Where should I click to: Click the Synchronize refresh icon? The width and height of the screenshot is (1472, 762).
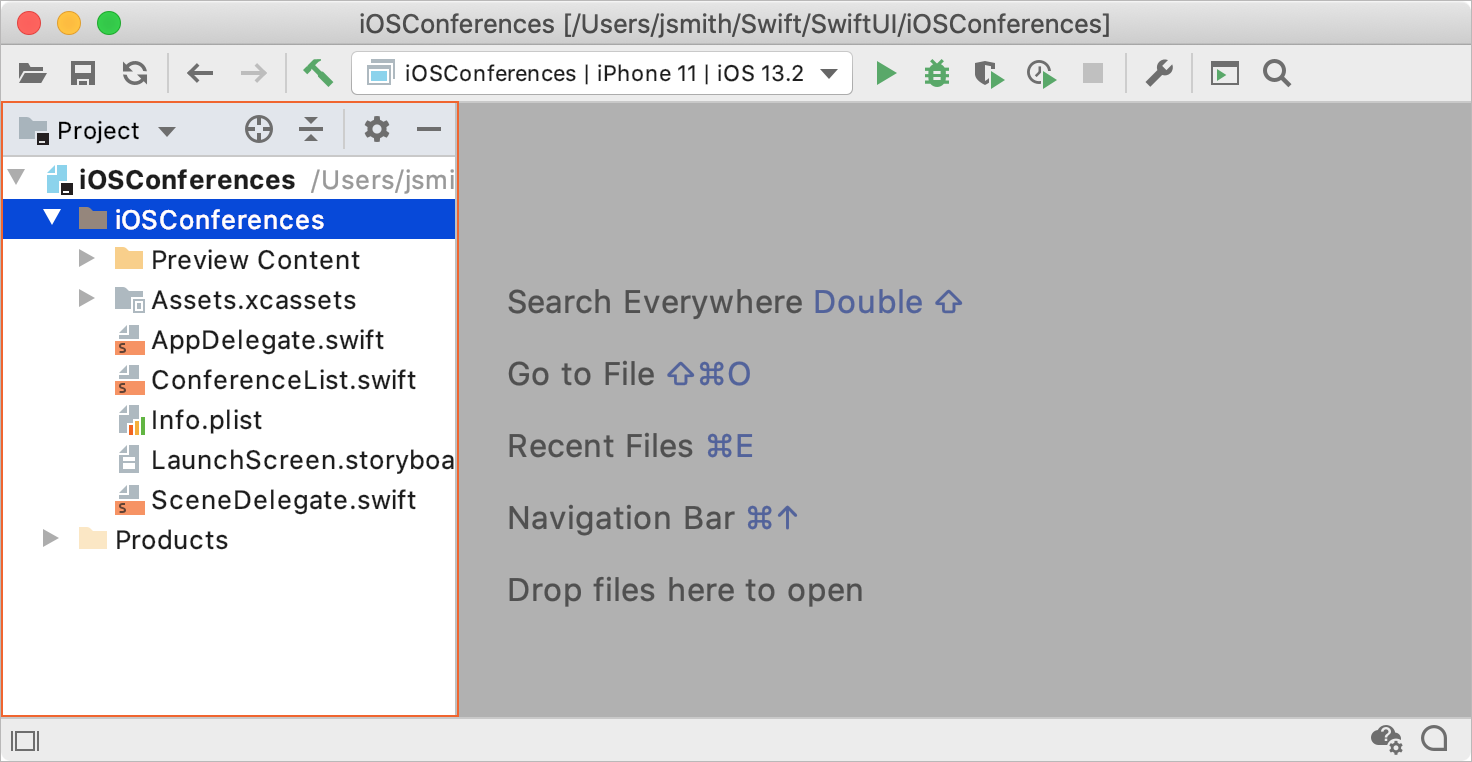point(135,74)
